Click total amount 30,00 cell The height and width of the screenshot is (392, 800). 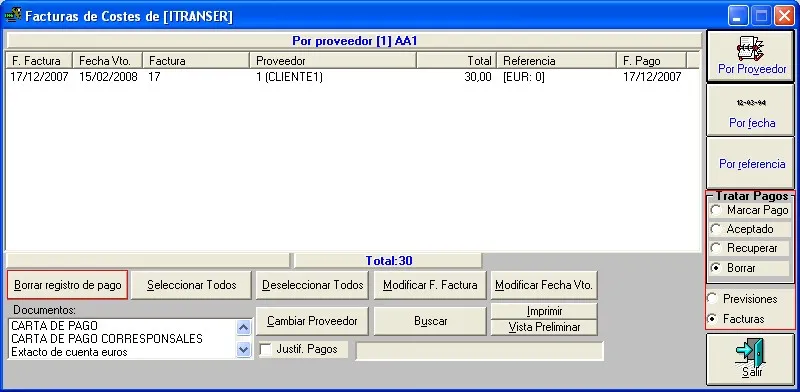(x=478, y=77)
